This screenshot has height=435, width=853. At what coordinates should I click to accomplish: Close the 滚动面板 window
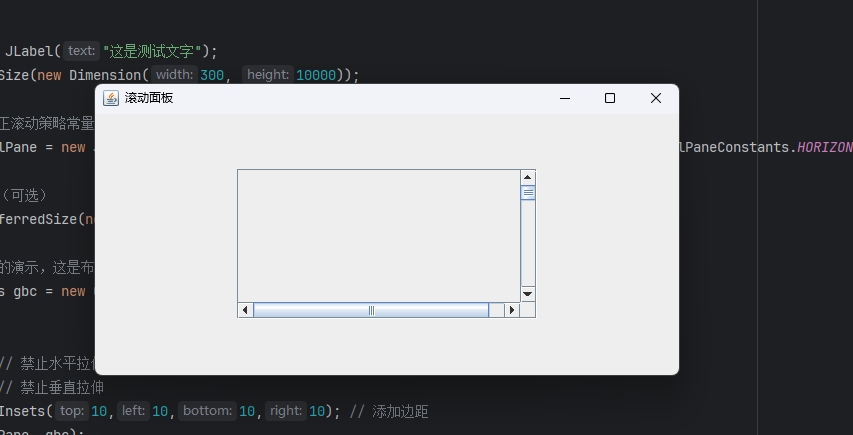pos(656,98)
